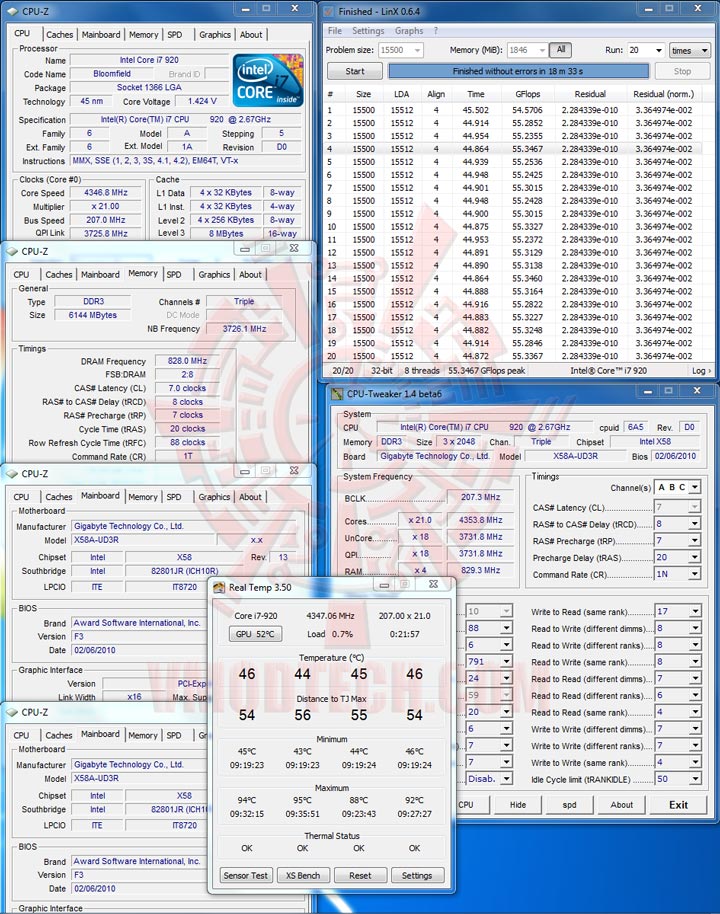The width and height of the screenshot is (720, 914).
Task: Open the Settings menu in LinX
Action: (368, 31)
